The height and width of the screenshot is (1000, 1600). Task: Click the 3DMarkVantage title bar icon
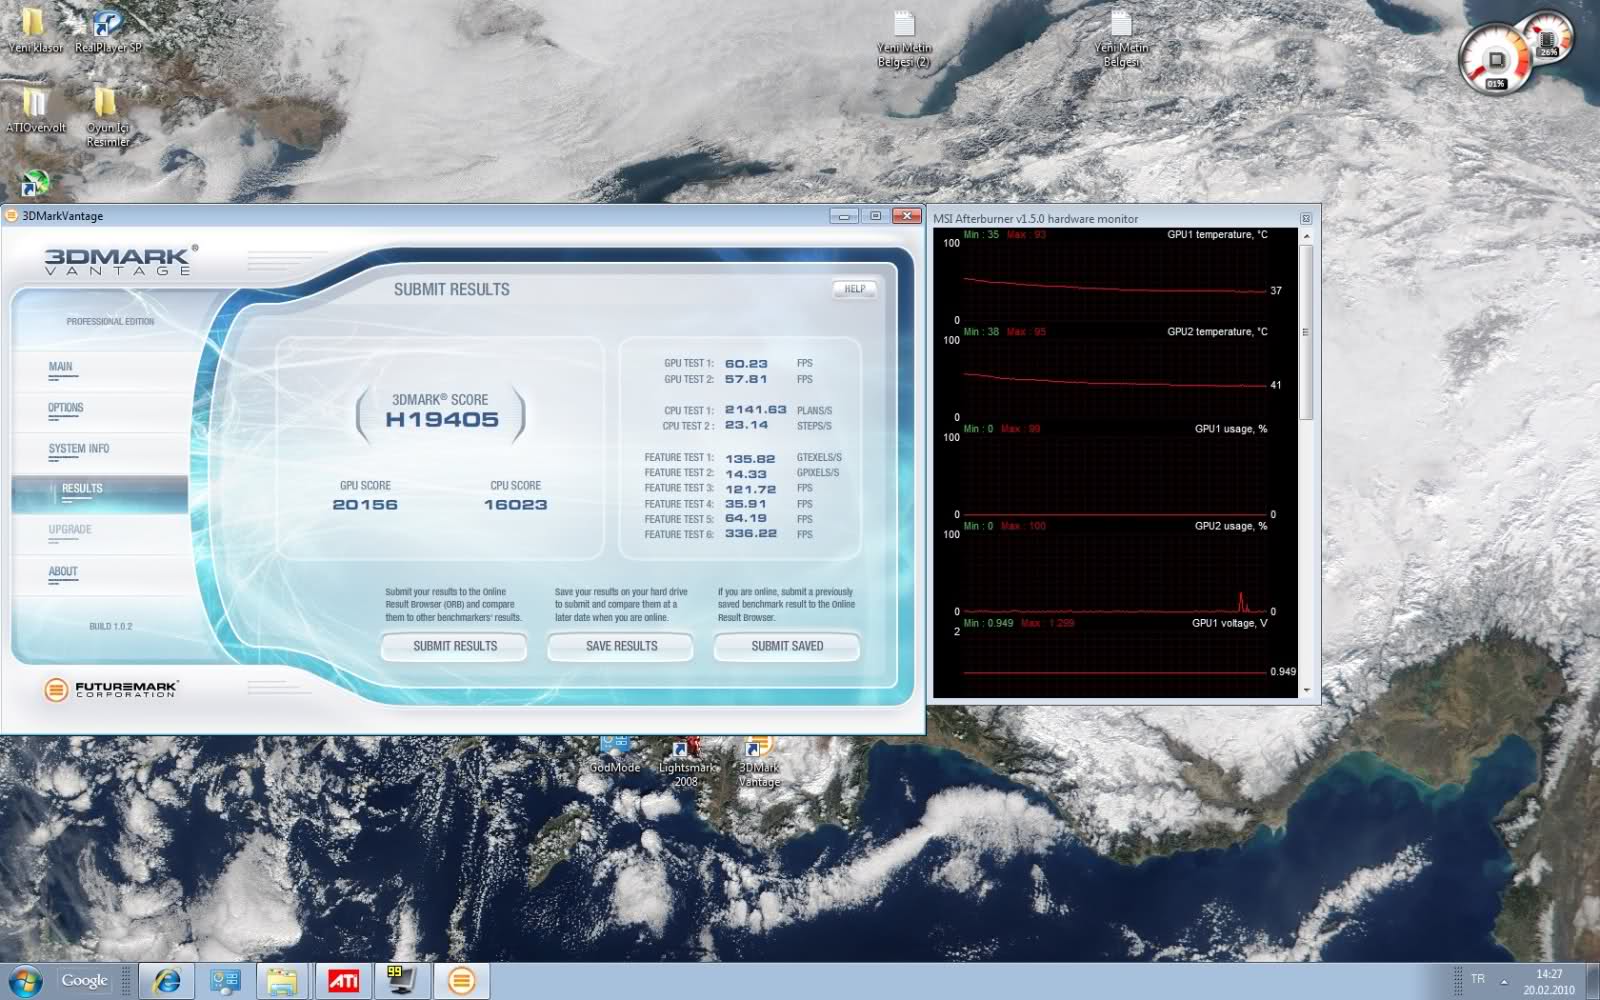pos(12,216)
